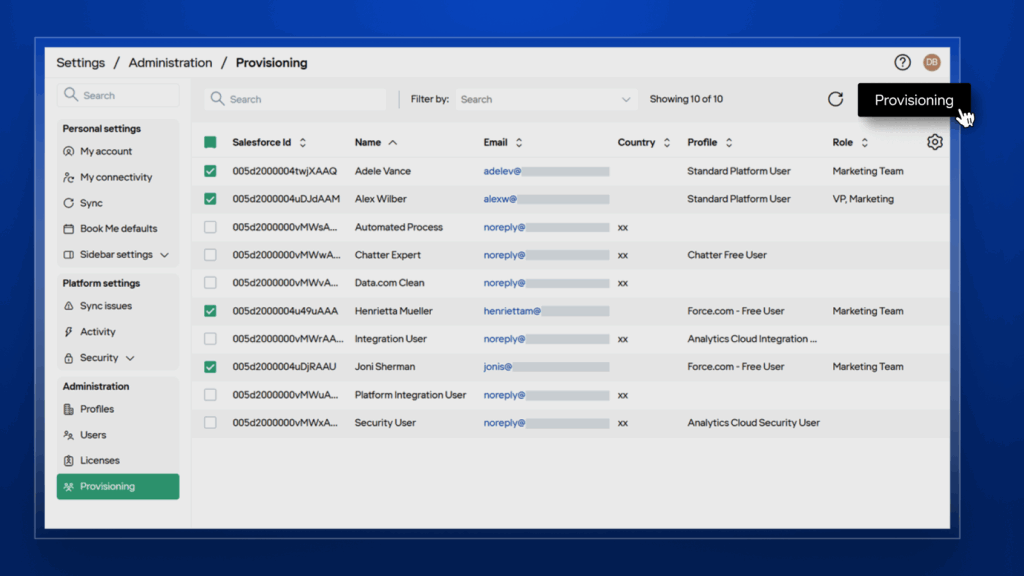Open the table column settings gear

(934, 142)
